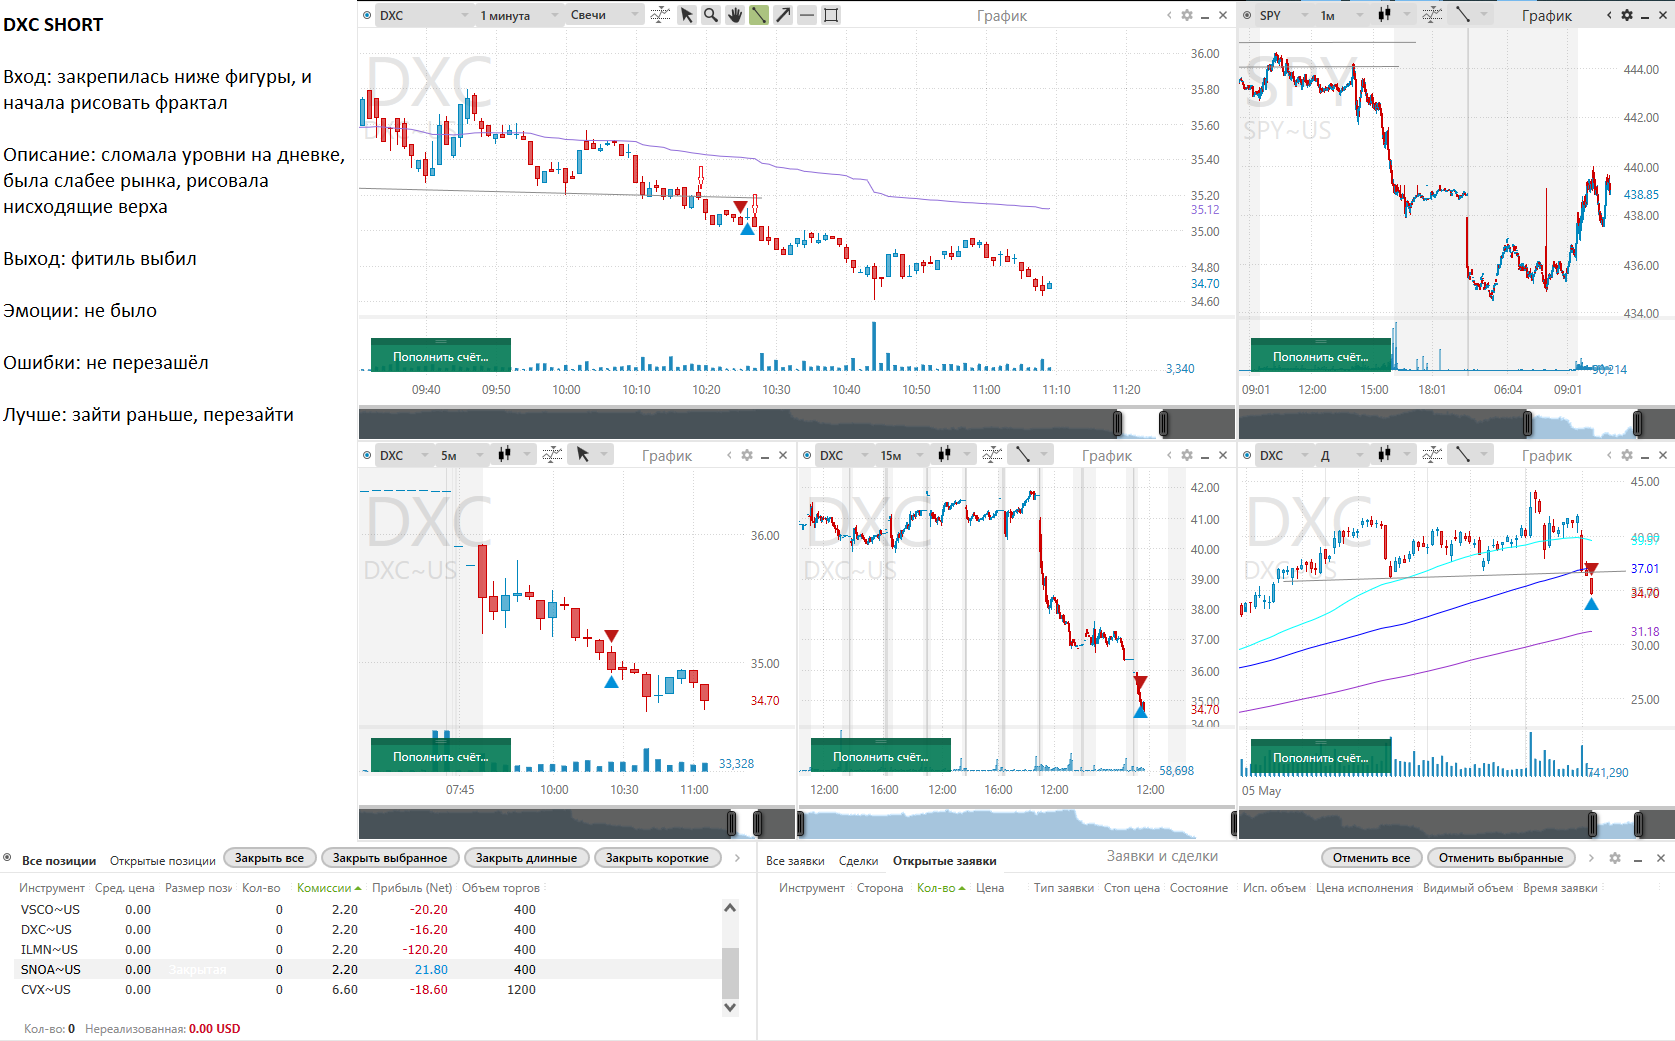
Task: Open the Д timeframe dropdown in daily chart
Action: [x=1341, y=455]
